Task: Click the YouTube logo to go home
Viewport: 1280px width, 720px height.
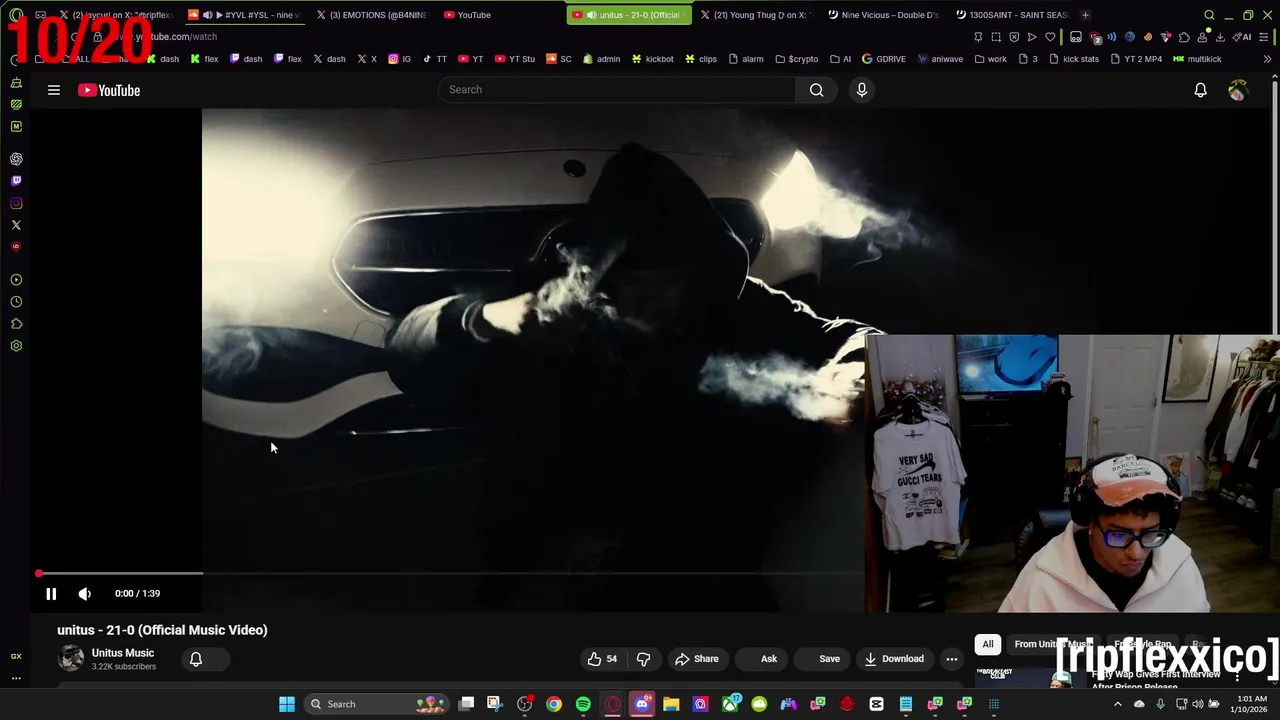Action: tap(109, 90)
